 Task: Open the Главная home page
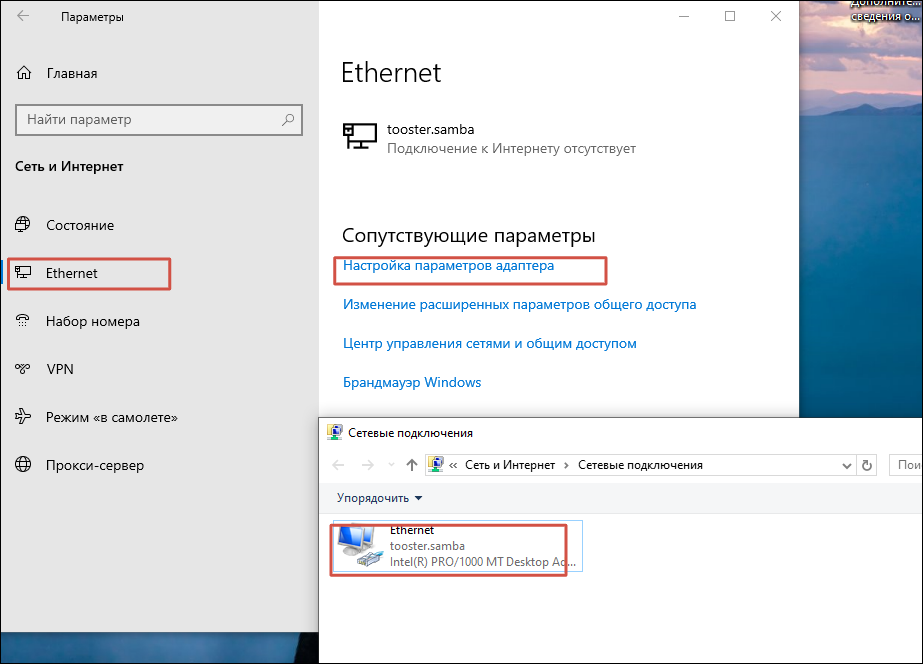(x=70, y=73)
